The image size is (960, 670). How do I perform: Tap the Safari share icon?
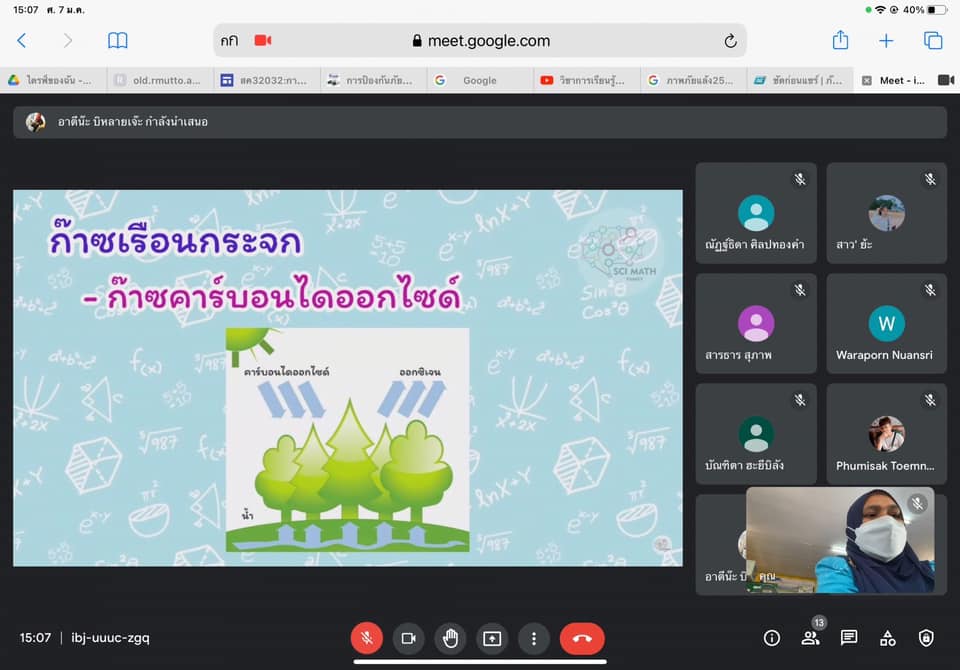click(840, 41)
